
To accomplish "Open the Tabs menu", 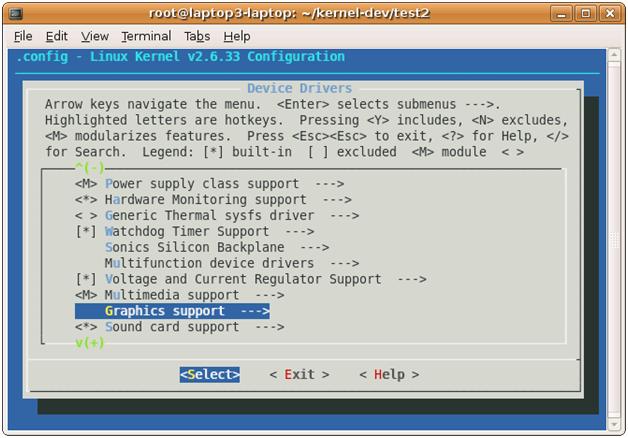I will tap(197, 36).
